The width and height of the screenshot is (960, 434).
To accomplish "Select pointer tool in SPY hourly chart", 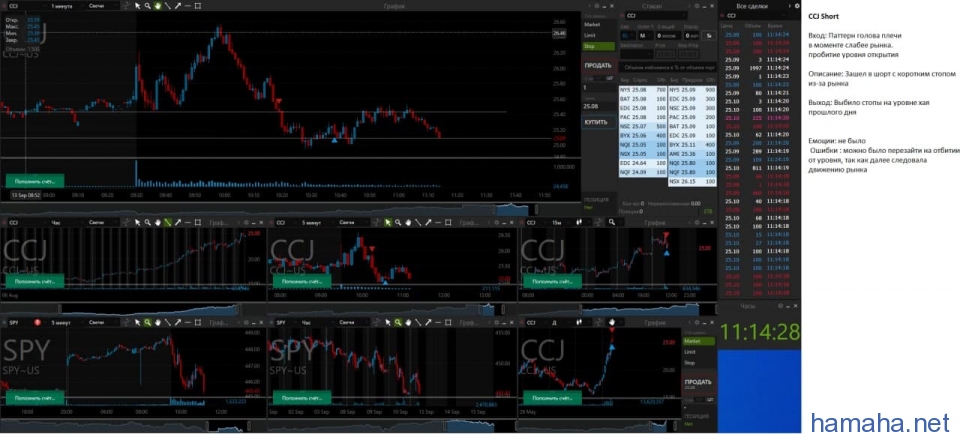I will point(387,322).
